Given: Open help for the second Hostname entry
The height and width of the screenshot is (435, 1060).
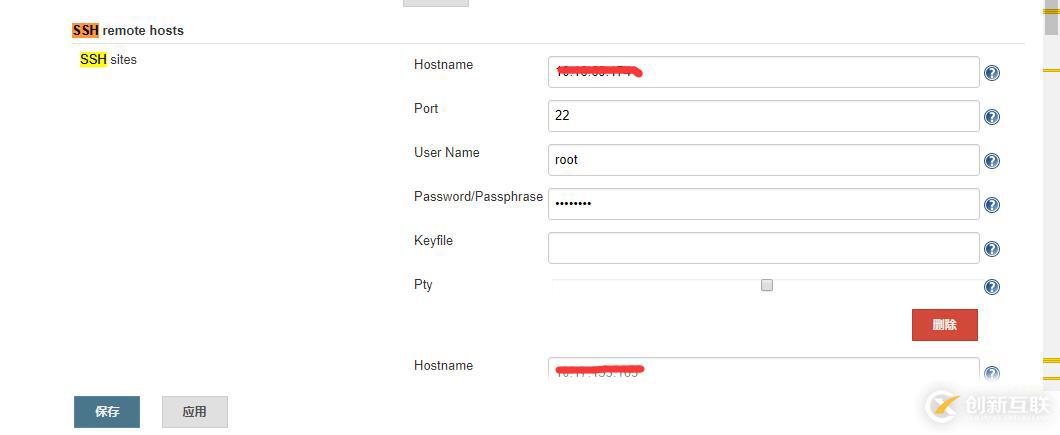Looking at the screenshot, I should coord(992,373).
